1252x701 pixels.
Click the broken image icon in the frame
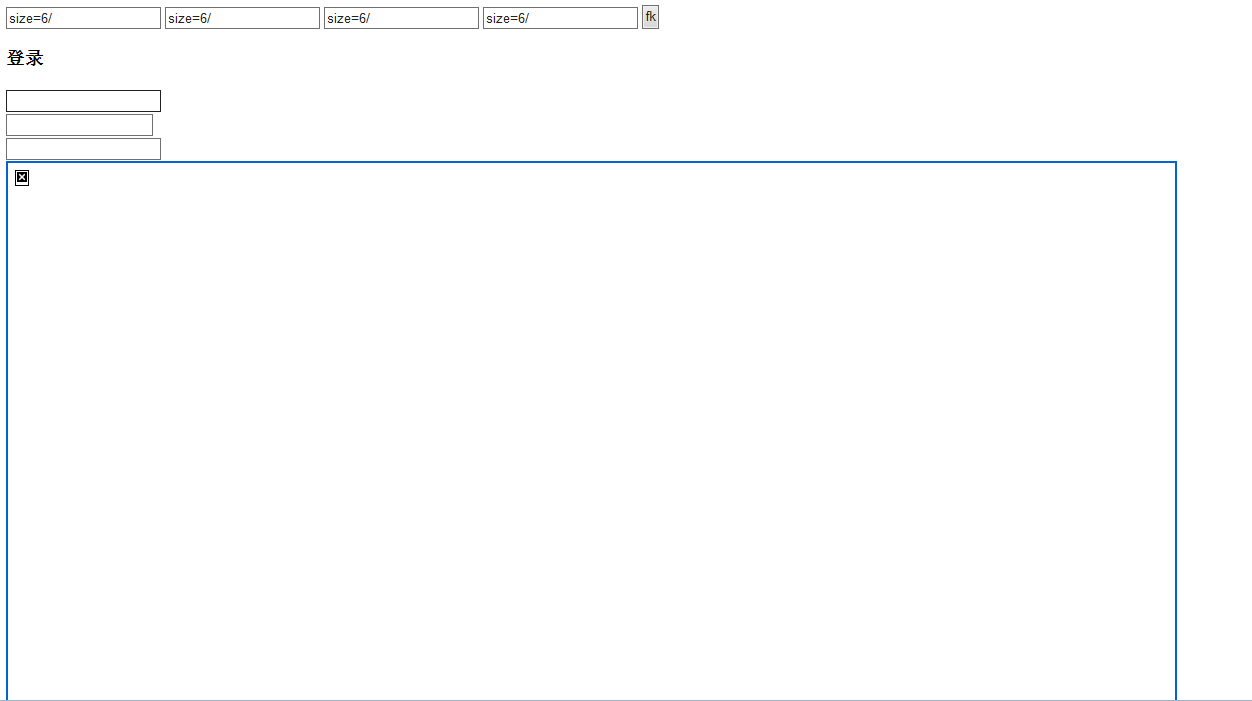coord(22,178)
